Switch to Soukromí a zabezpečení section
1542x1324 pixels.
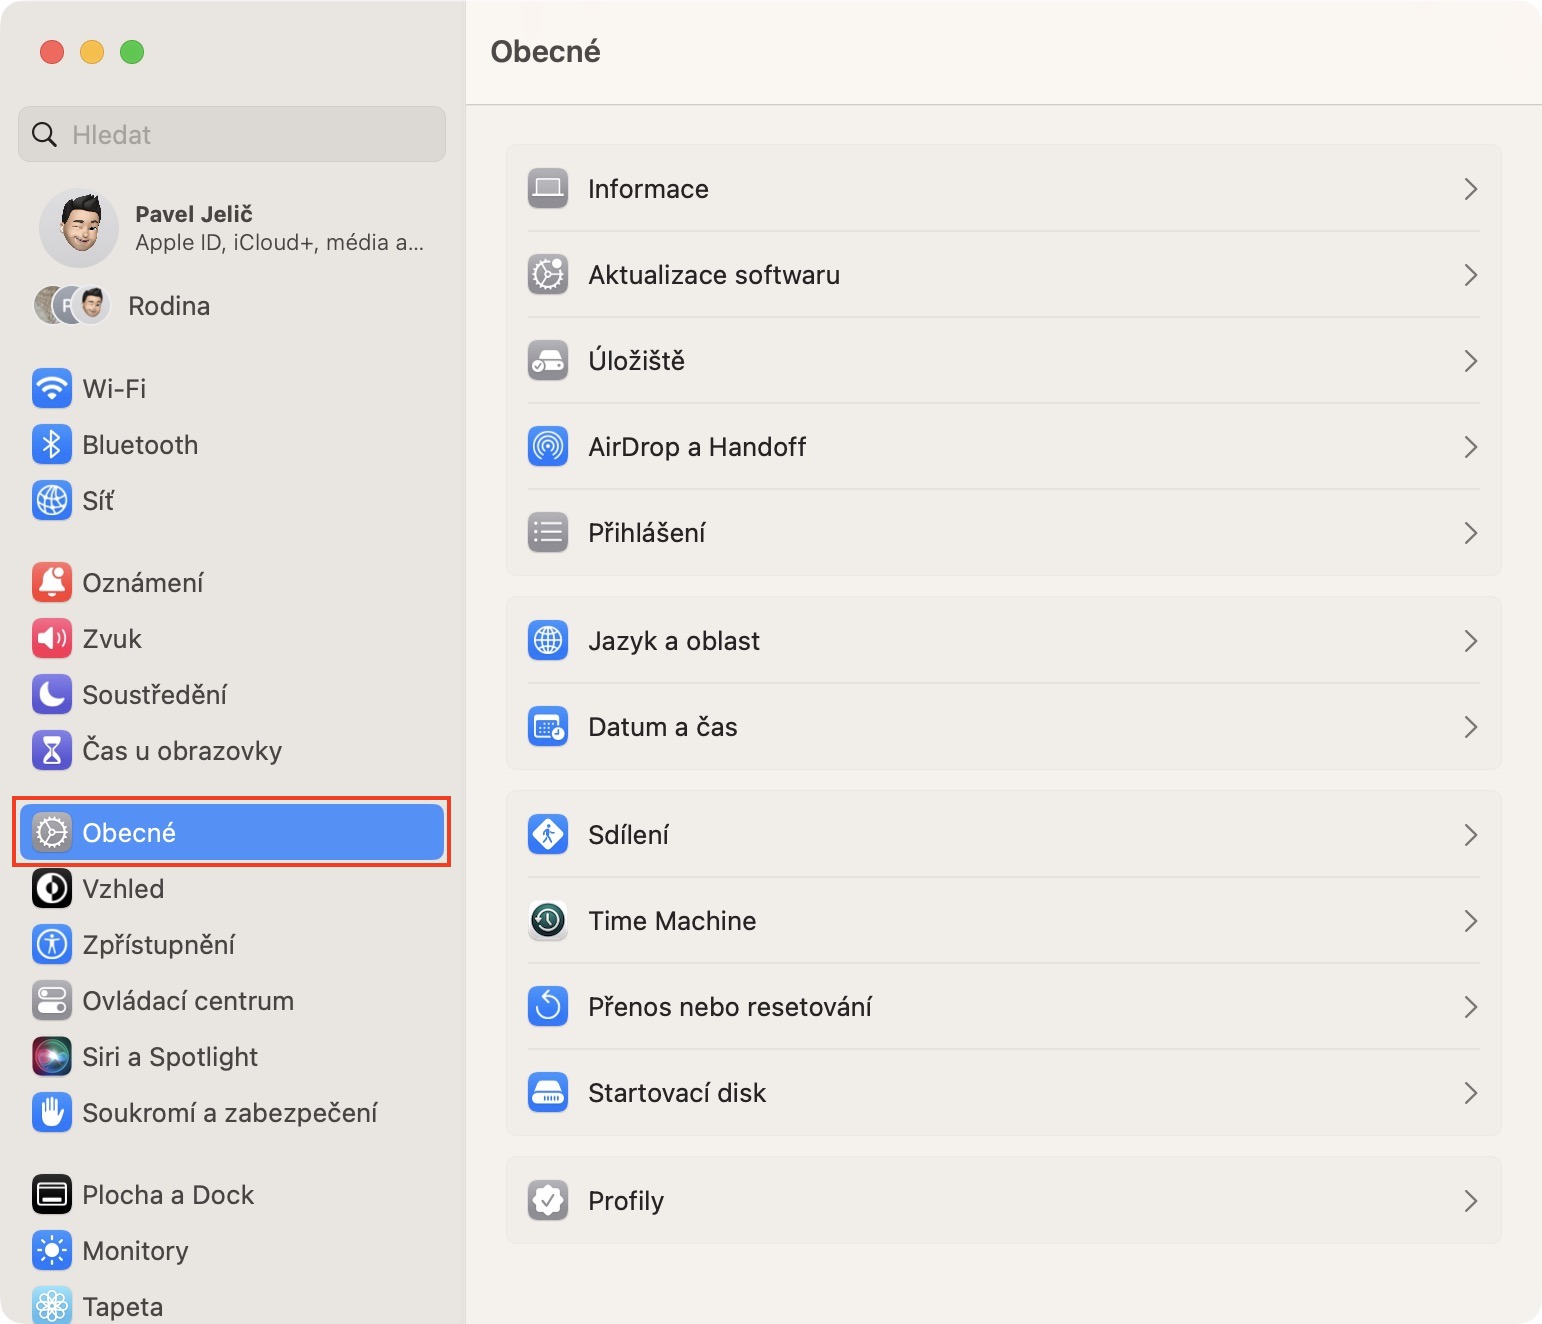click(x=229, y=1113)
